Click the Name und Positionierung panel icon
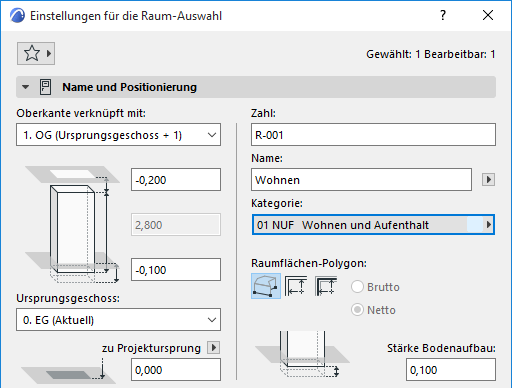The image size is (512, 388). (46, 87)
